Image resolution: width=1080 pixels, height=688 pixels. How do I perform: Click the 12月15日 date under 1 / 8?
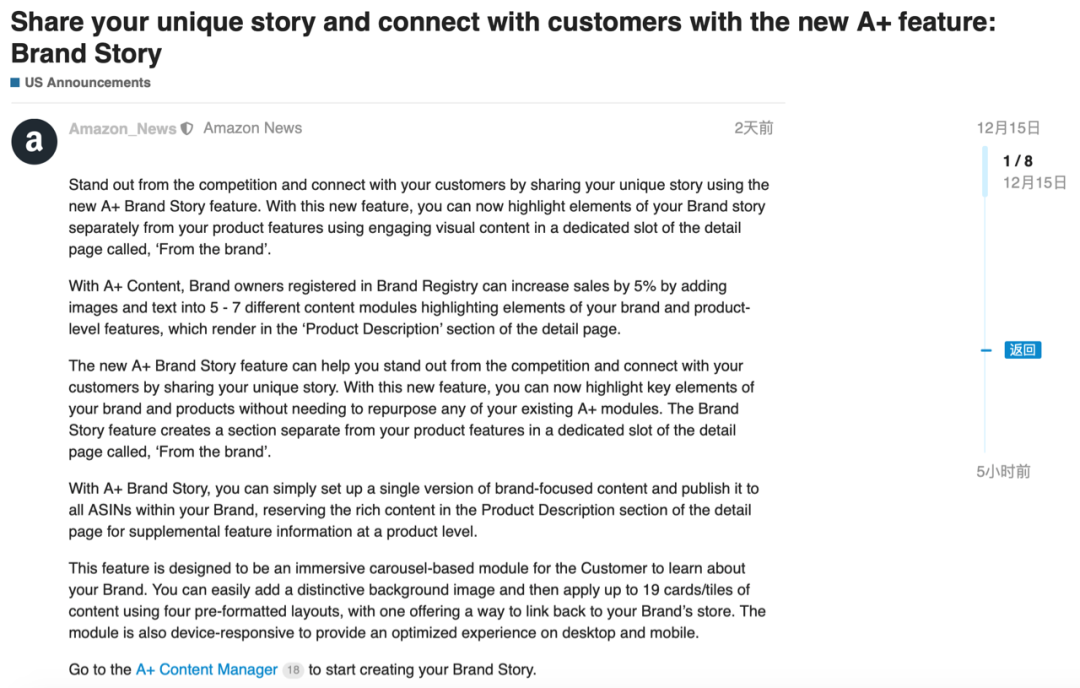click(1035, 183)
